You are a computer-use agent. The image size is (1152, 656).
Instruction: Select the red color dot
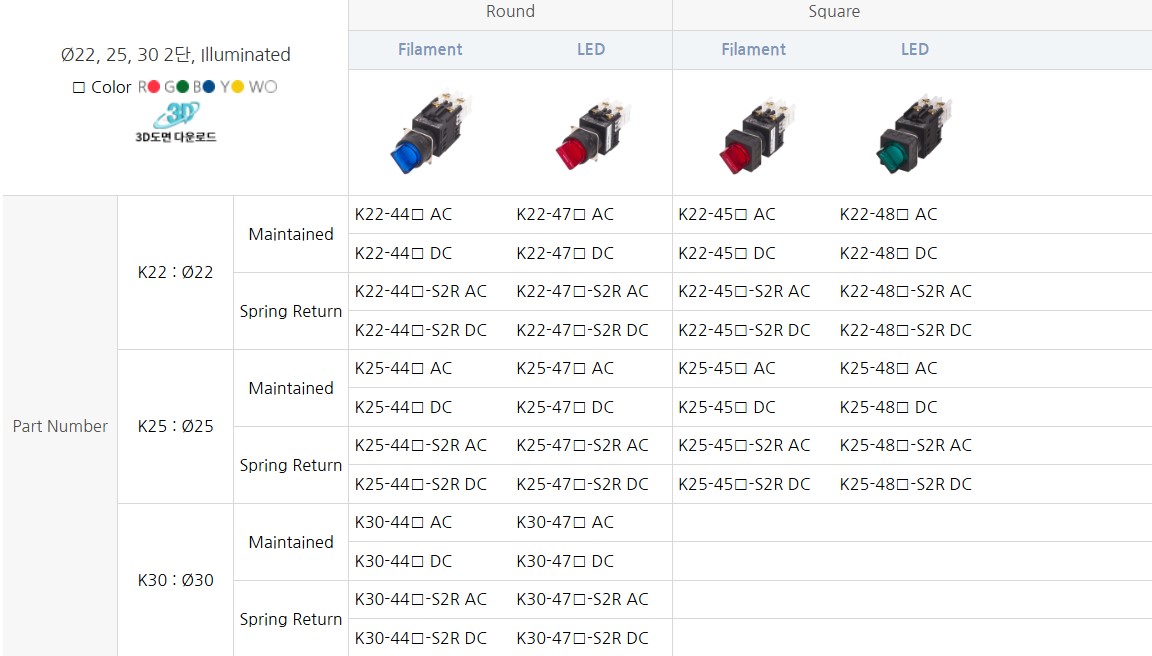tap(153, 87)
